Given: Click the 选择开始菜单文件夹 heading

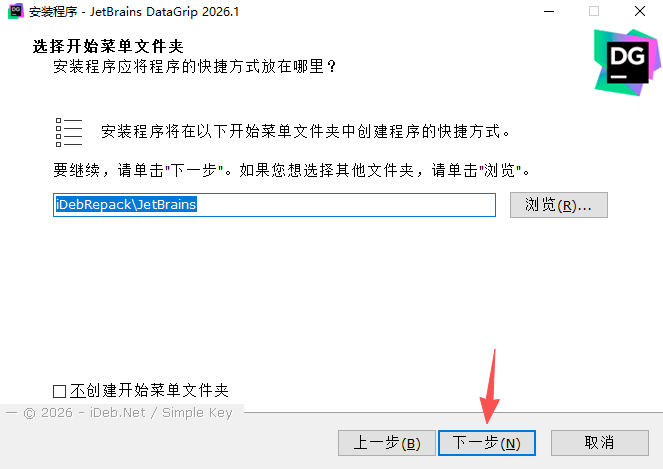Looking at the screenshot, I should pyautogui.click(x=108, y=47).
